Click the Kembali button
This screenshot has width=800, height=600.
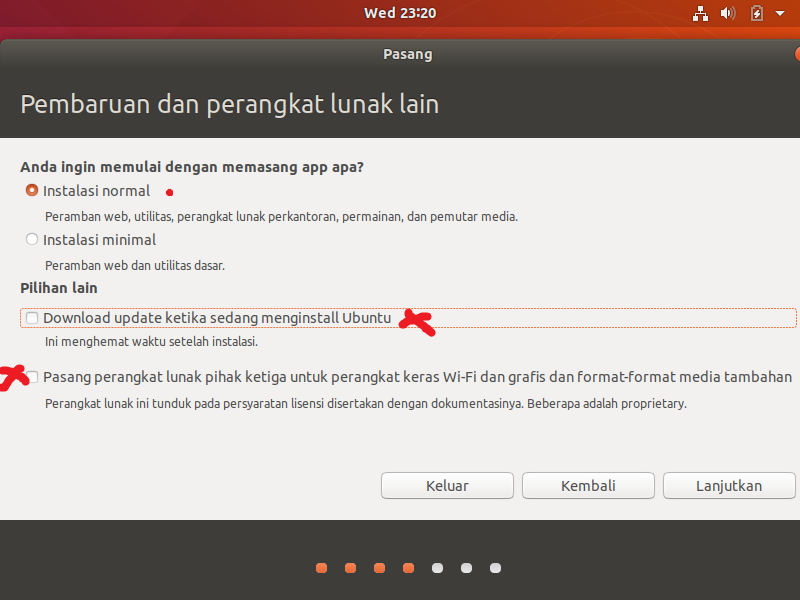pyautogui.click(x=588, y=485)
